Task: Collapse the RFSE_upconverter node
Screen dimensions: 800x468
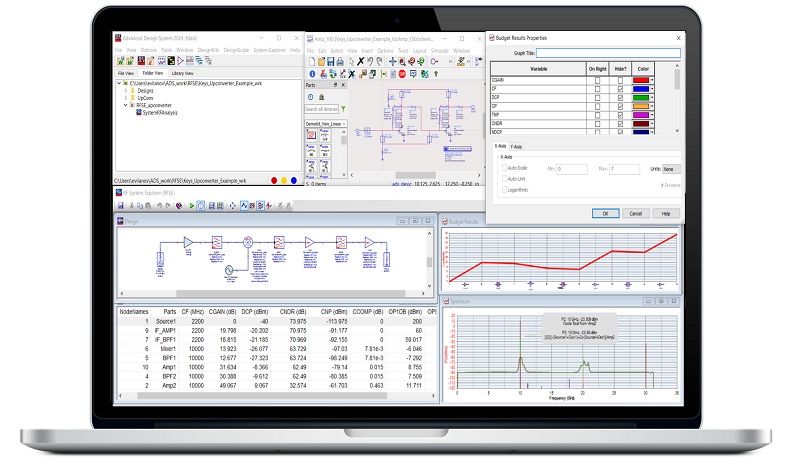Action: (x=126, y=105)
